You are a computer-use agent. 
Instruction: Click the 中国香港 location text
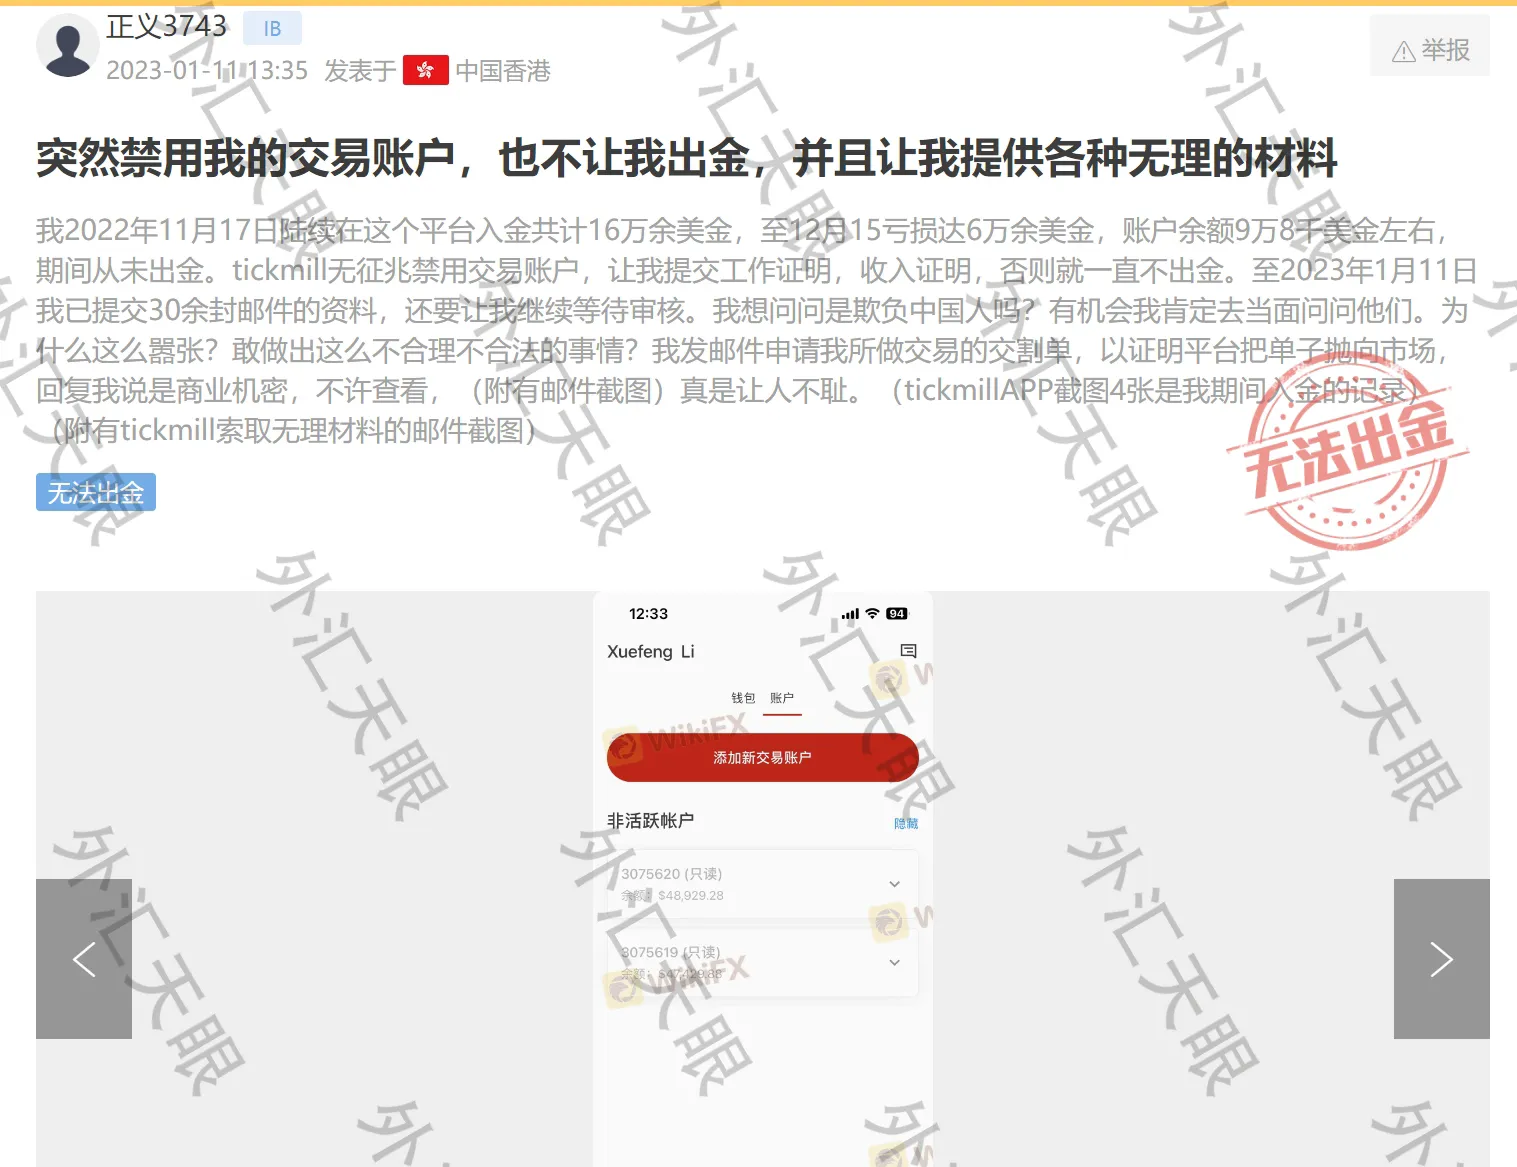(x=503, y=71)
